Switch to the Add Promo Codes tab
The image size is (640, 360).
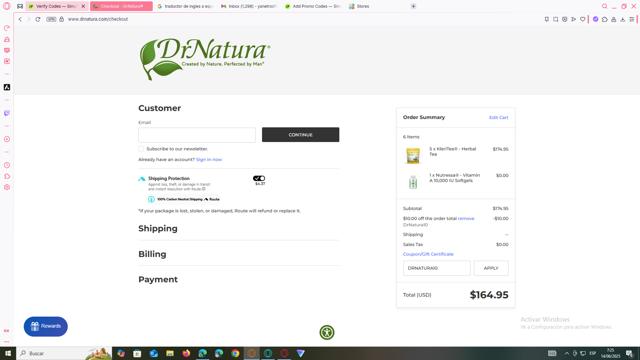(313, 6)
